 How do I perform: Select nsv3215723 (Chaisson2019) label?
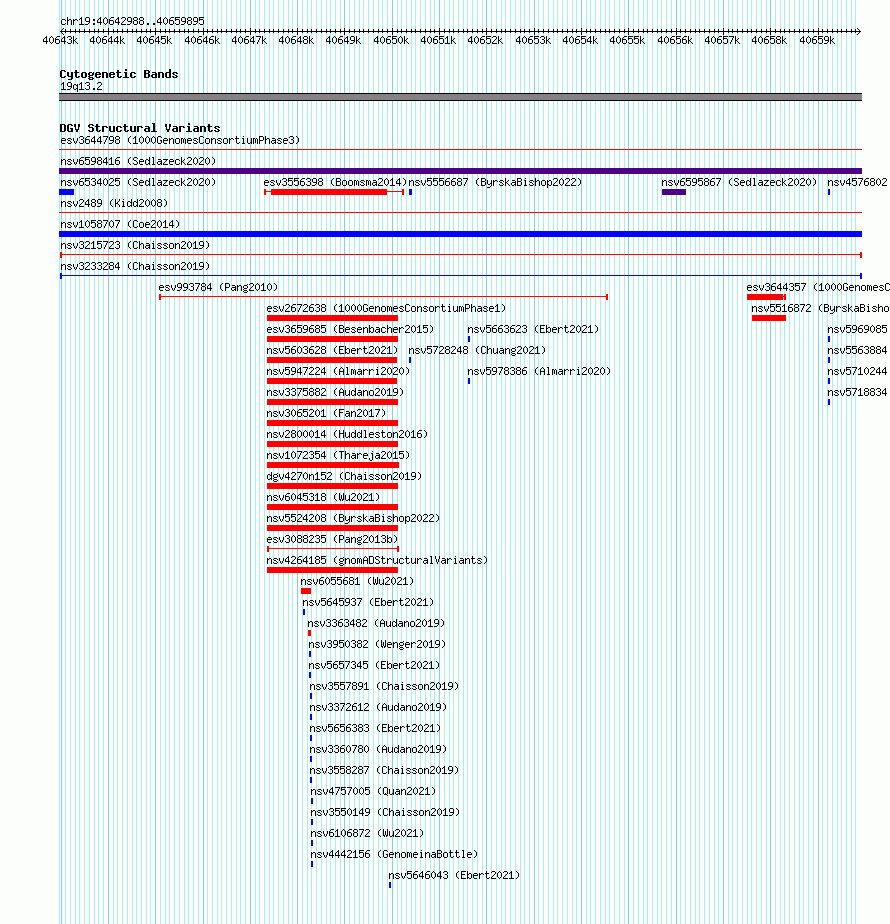135,245
